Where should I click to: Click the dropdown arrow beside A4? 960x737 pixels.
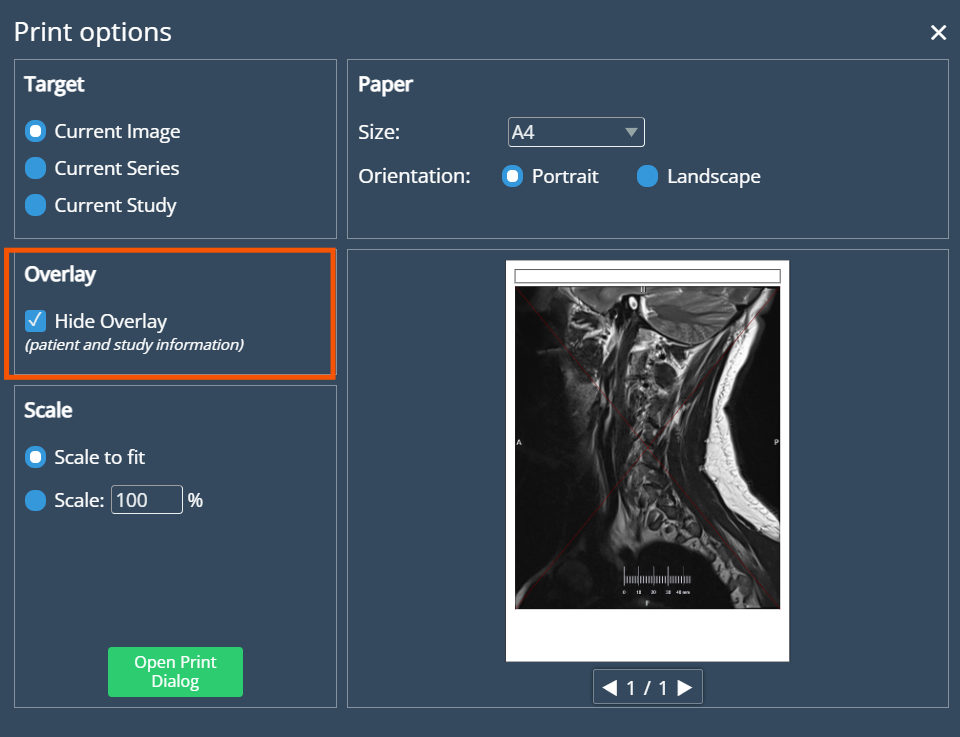point(631,132)
